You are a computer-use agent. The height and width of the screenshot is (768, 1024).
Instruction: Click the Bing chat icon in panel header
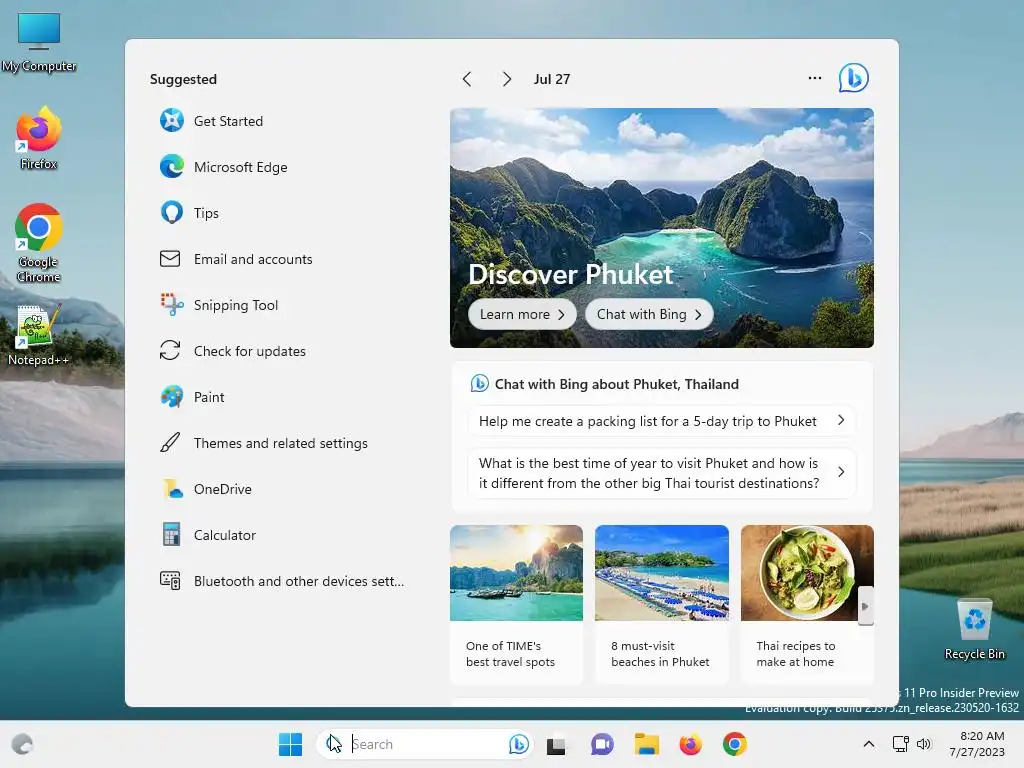coord(854,78)
